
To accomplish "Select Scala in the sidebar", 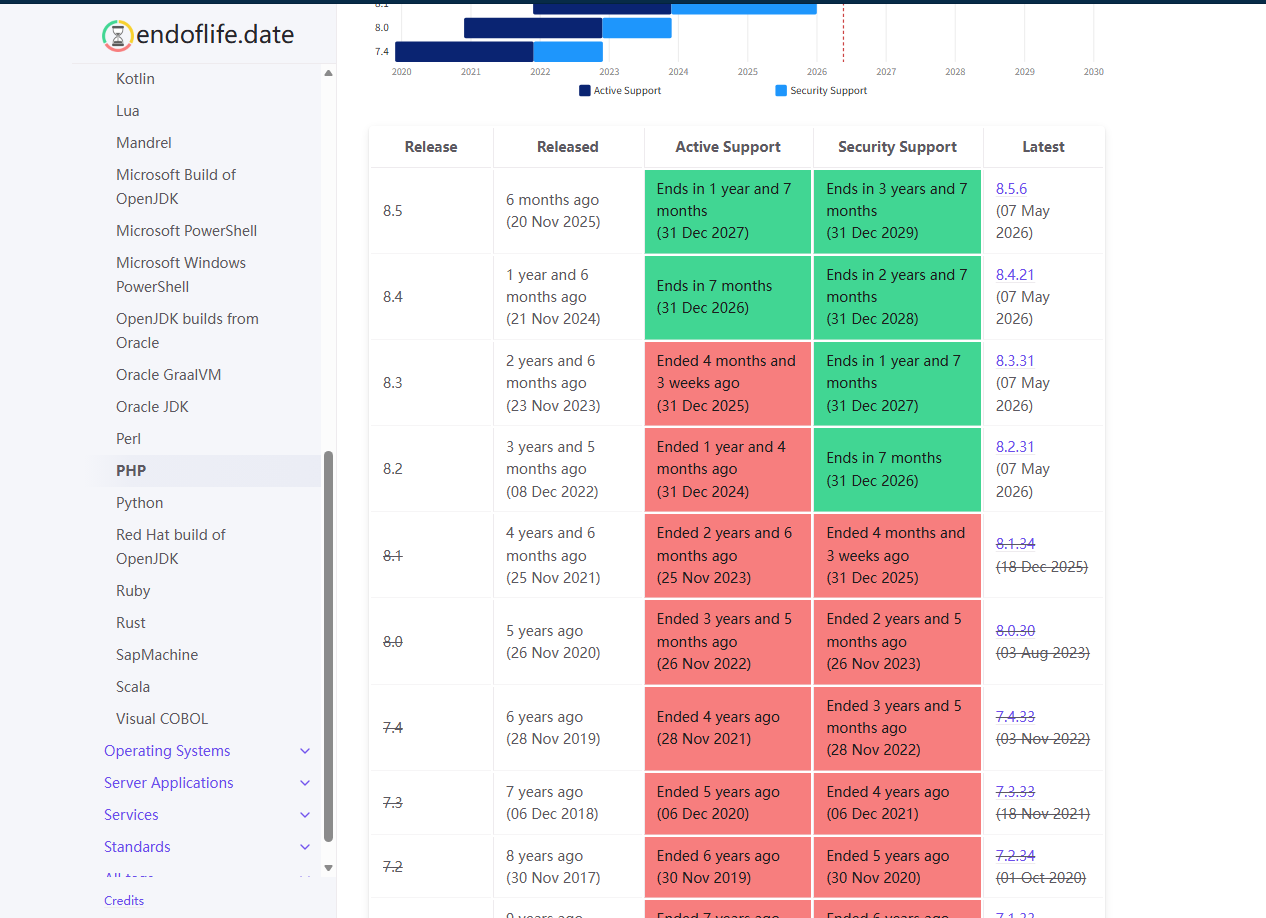I will point(133,687).
